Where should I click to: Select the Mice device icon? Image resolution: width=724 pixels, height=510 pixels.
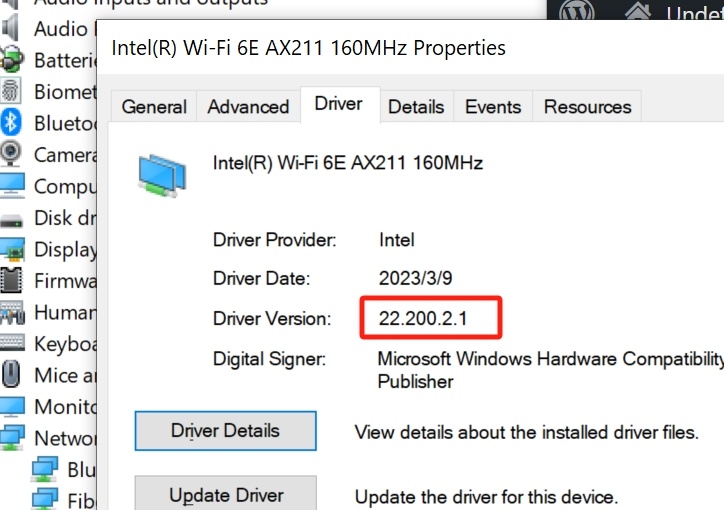[11, 373]
